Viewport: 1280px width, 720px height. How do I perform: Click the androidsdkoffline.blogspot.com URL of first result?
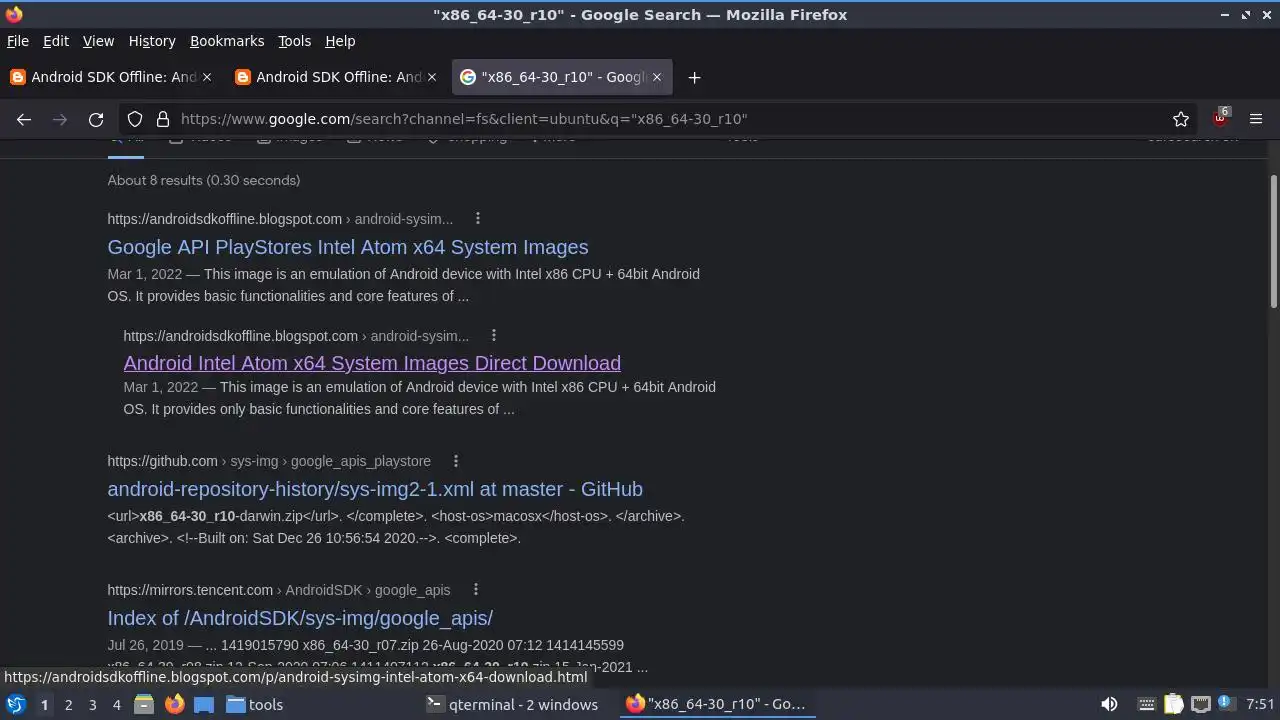pos(280,219)
